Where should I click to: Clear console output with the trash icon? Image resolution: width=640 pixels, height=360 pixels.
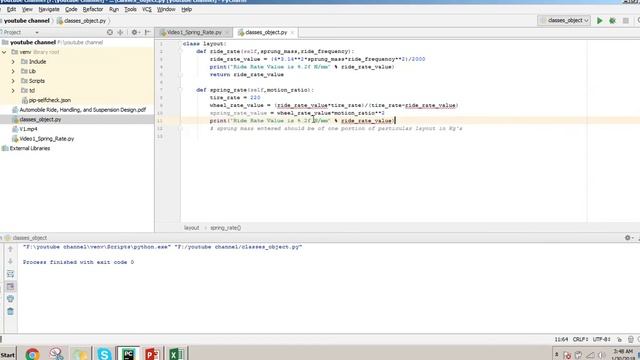click(11, 311)
